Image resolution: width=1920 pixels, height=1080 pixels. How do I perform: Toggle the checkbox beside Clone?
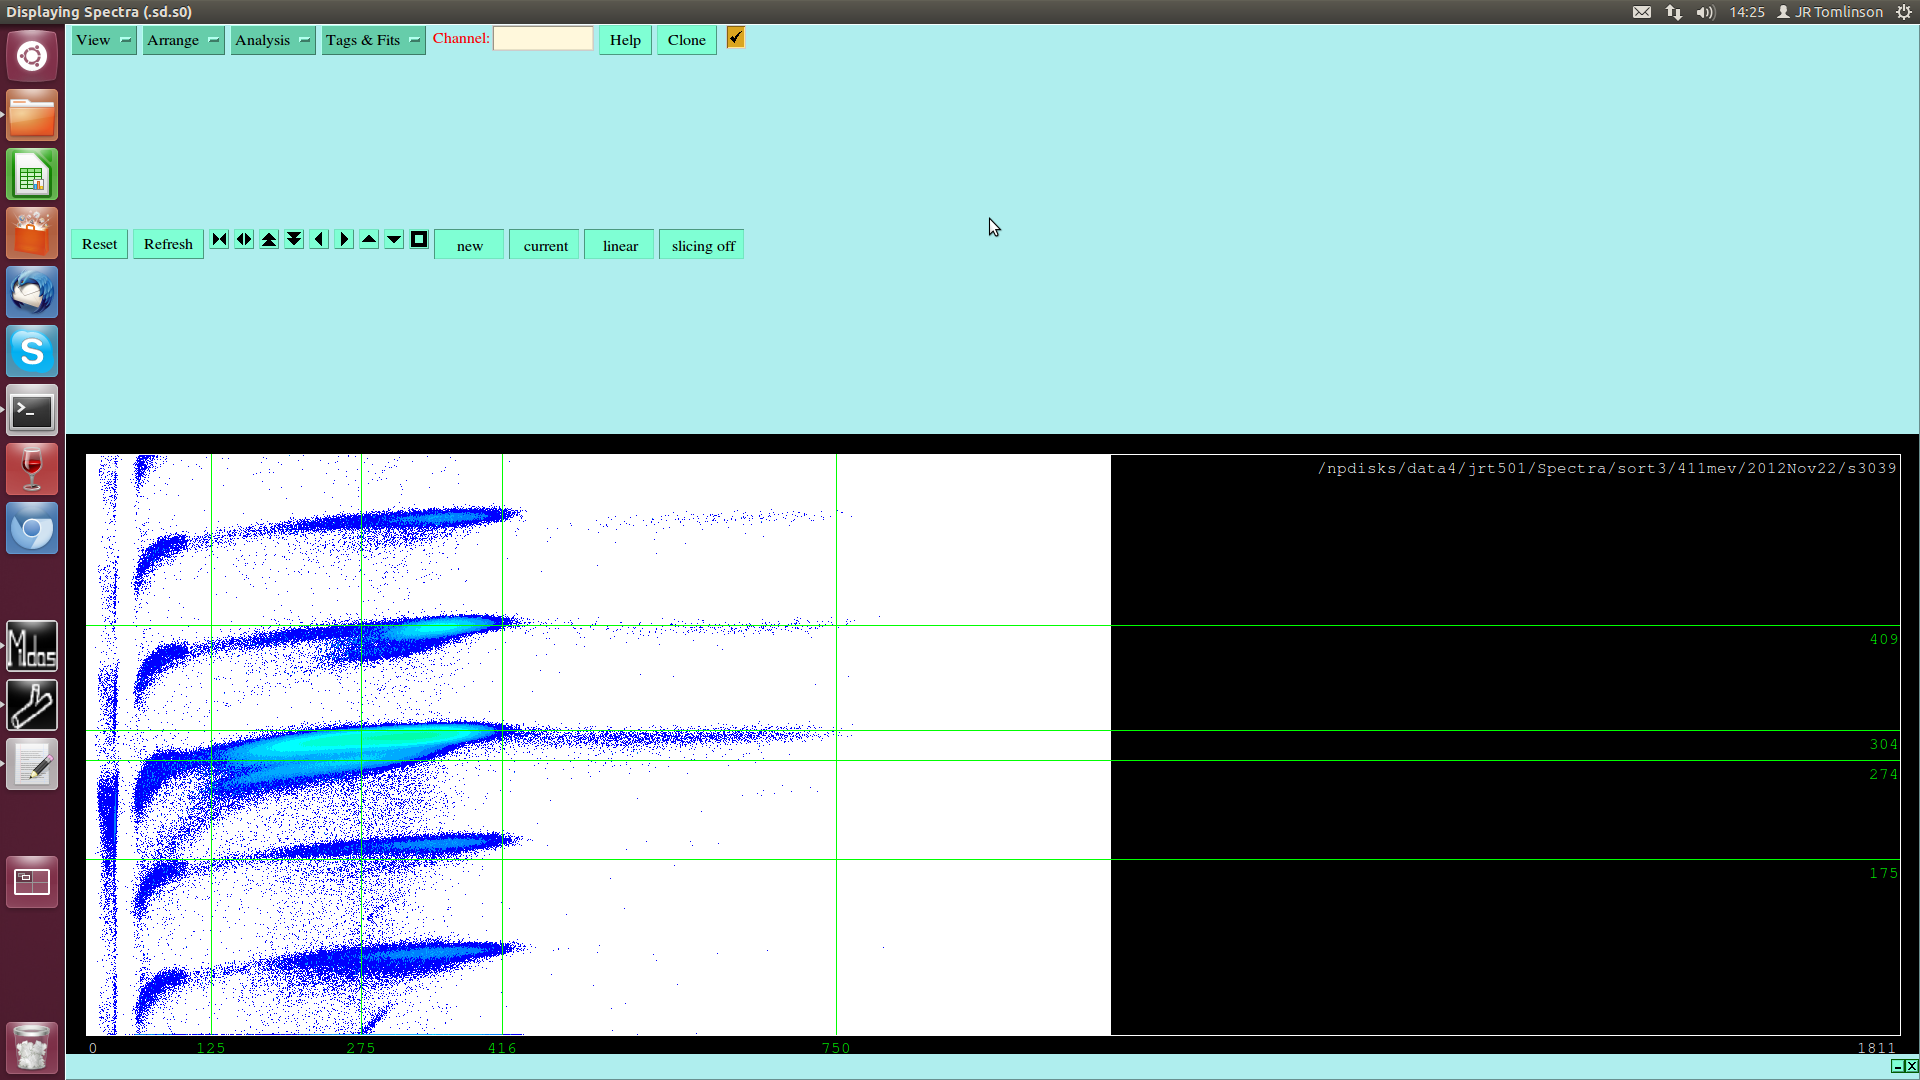(735, 38)
